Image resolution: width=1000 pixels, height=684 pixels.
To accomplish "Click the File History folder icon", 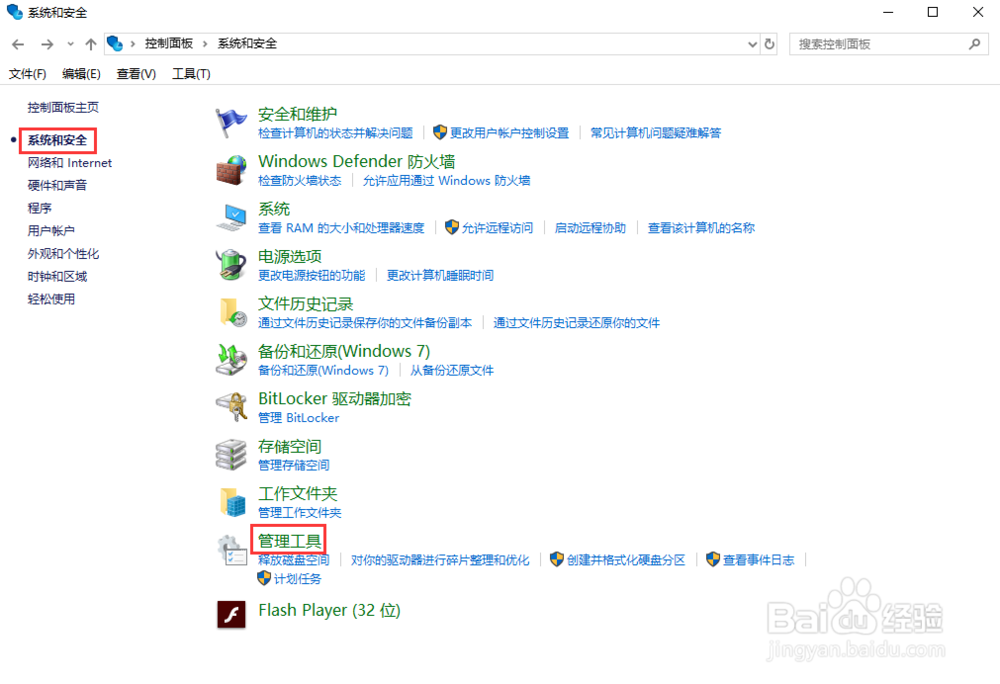I will coord(232,312).
